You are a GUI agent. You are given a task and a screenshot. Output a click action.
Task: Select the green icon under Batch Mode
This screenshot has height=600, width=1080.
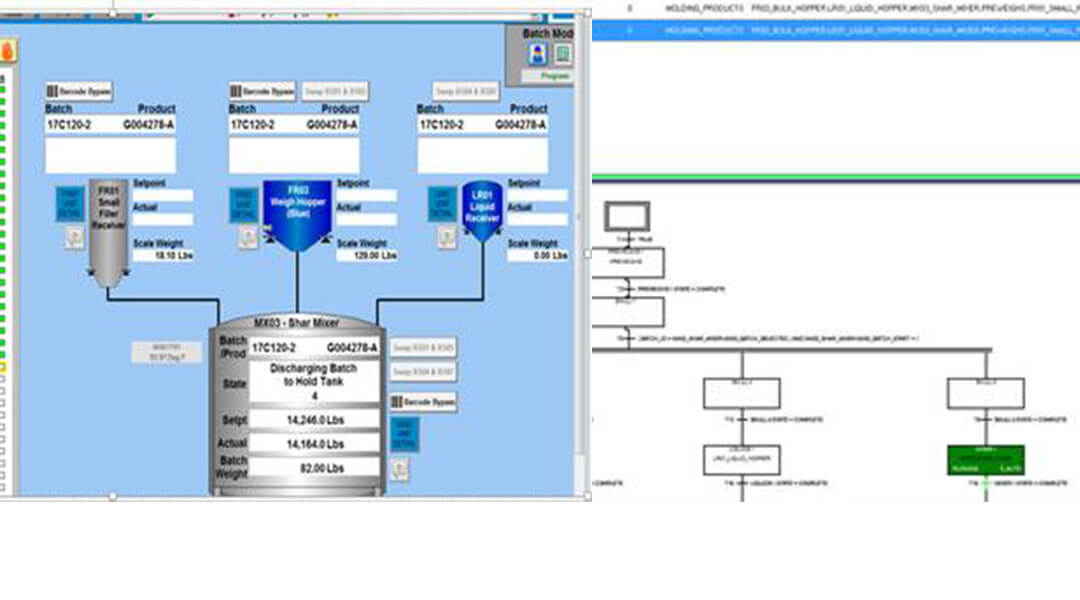point(563,54)
